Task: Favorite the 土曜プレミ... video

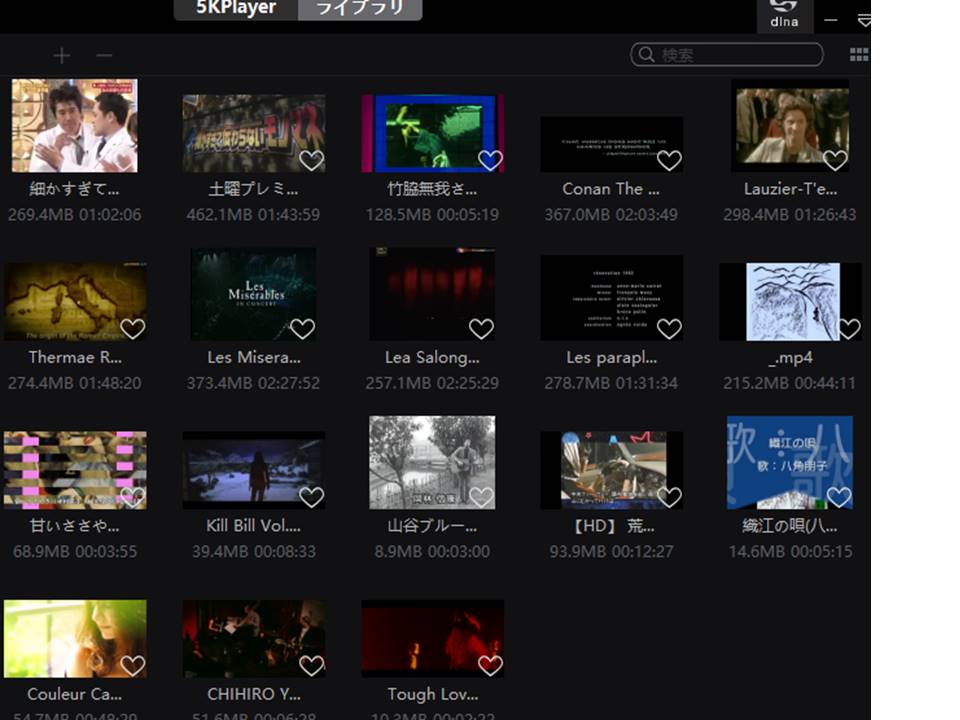Action: (x=312, y=160)
